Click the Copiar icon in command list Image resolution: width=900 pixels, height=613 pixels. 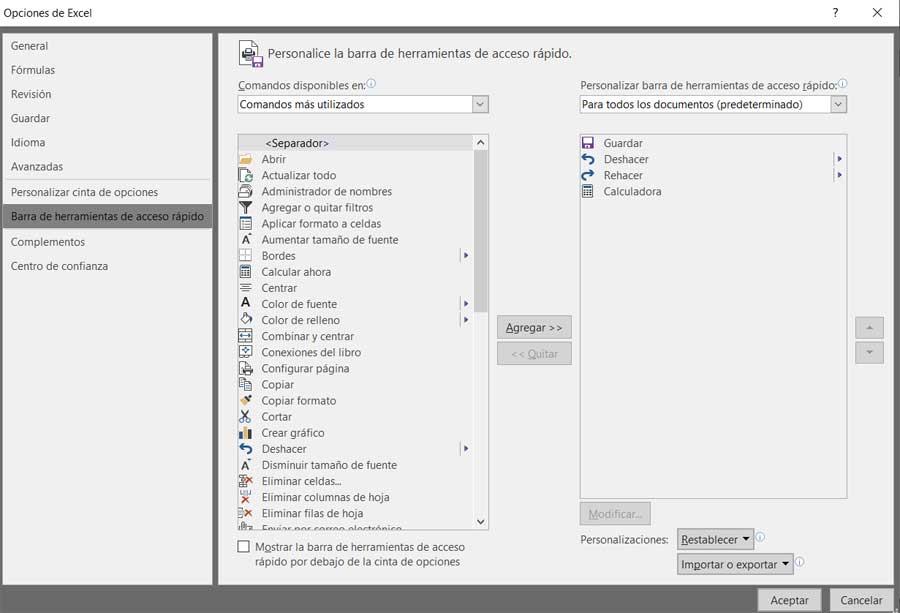pyautogui.click(x=246, y=384)
